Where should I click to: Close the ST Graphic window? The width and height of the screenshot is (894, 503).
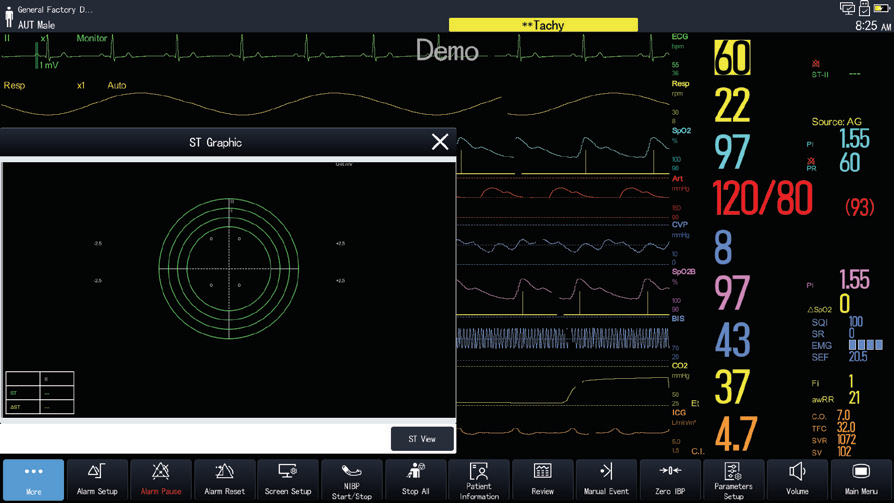point(439,142)
